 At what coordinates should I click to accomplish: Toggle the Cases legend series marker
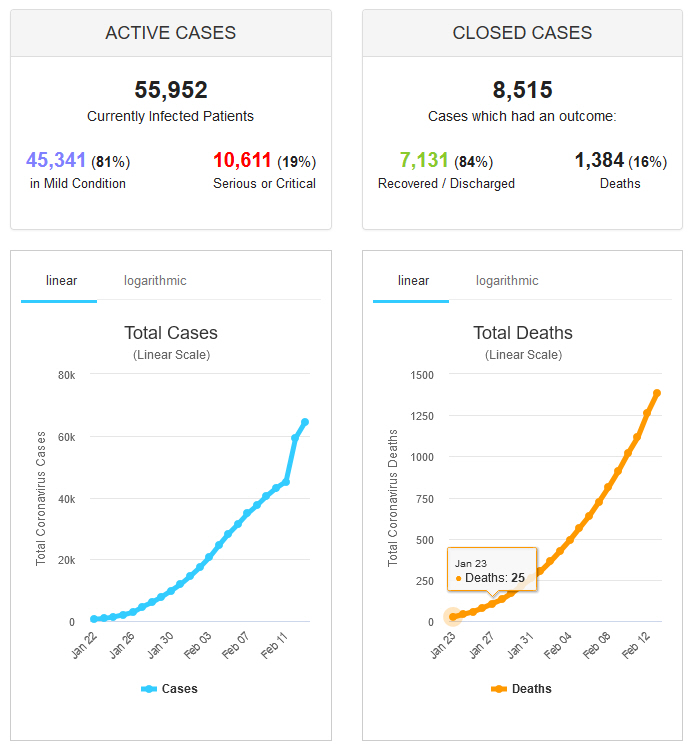point(150,689)
